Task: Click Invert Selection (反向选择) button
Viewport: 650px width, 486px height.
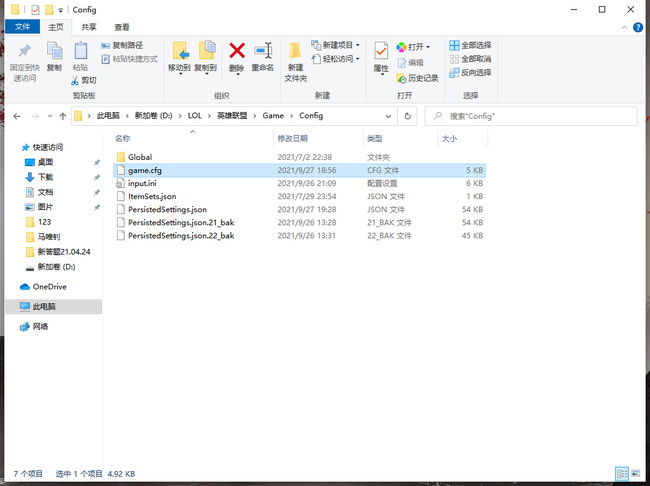Action: (470, 72)
